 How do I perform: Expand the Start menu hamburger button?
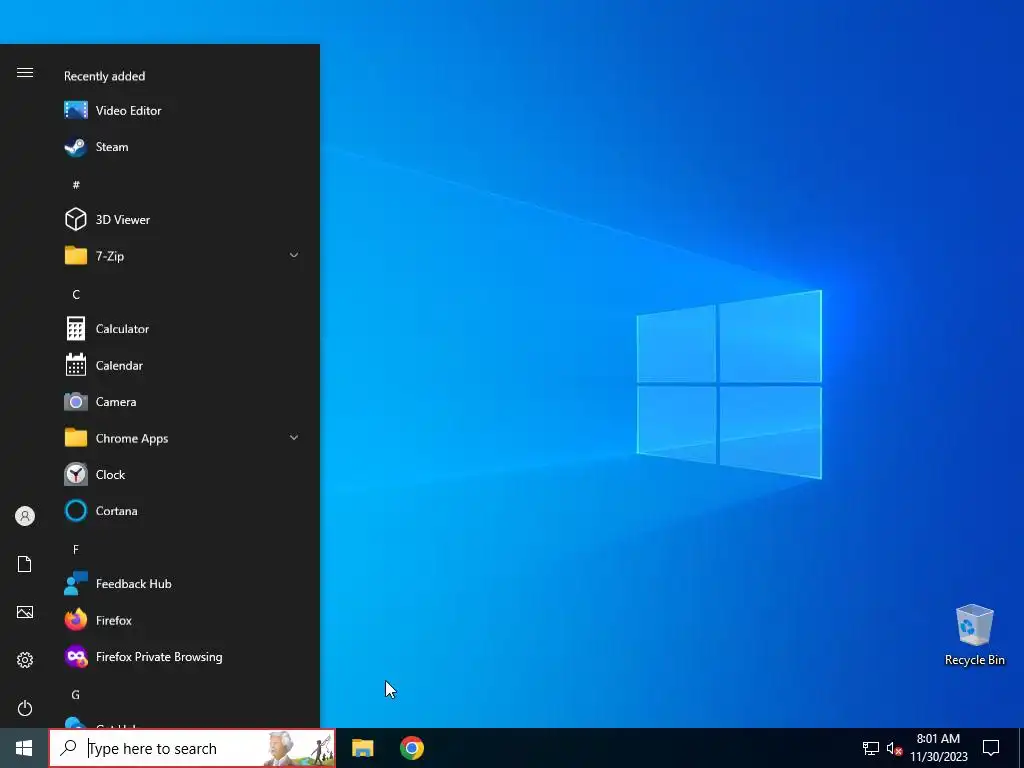pyautogui.click(x=25, y=72)
